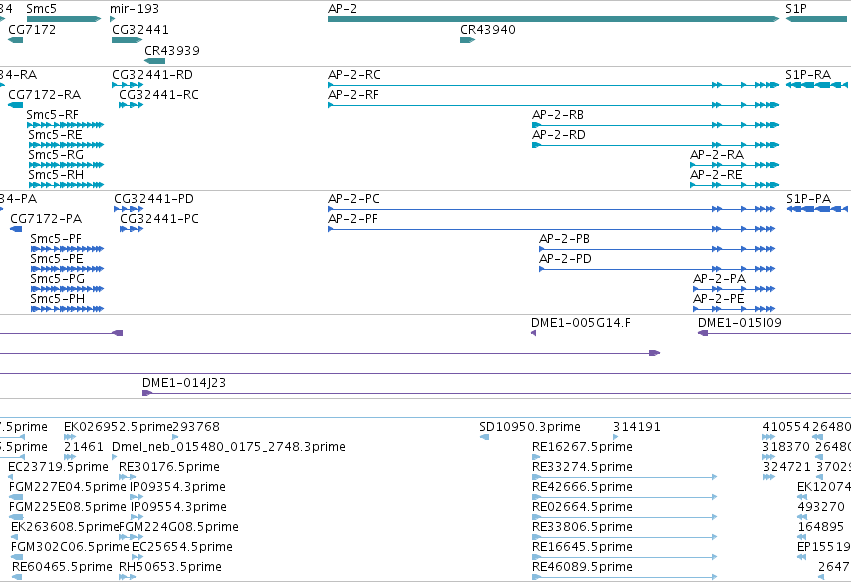
Task: Select transcript Smc5-RF
Action: point(65,125)
